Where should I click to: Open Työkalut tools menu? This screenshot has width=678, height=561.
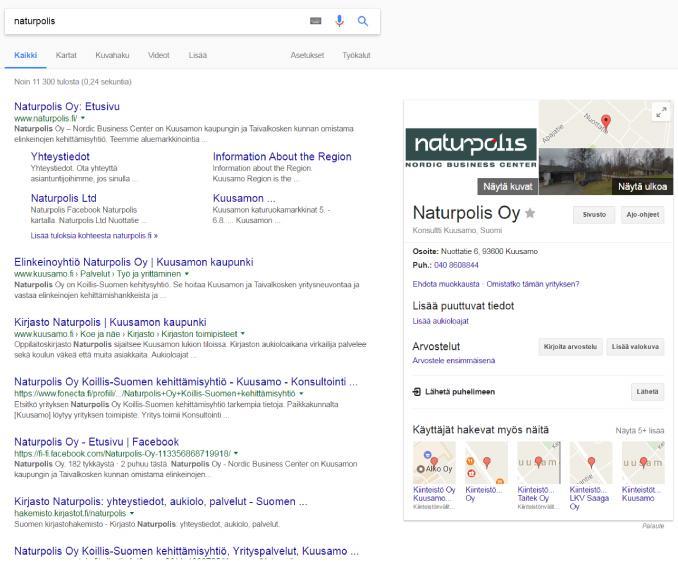coord(356,55)
